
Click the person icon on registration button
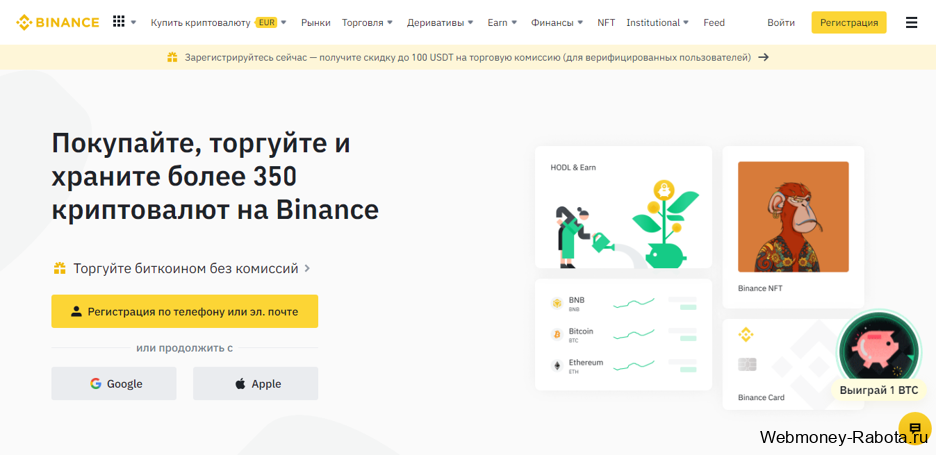tap(76, 312)
